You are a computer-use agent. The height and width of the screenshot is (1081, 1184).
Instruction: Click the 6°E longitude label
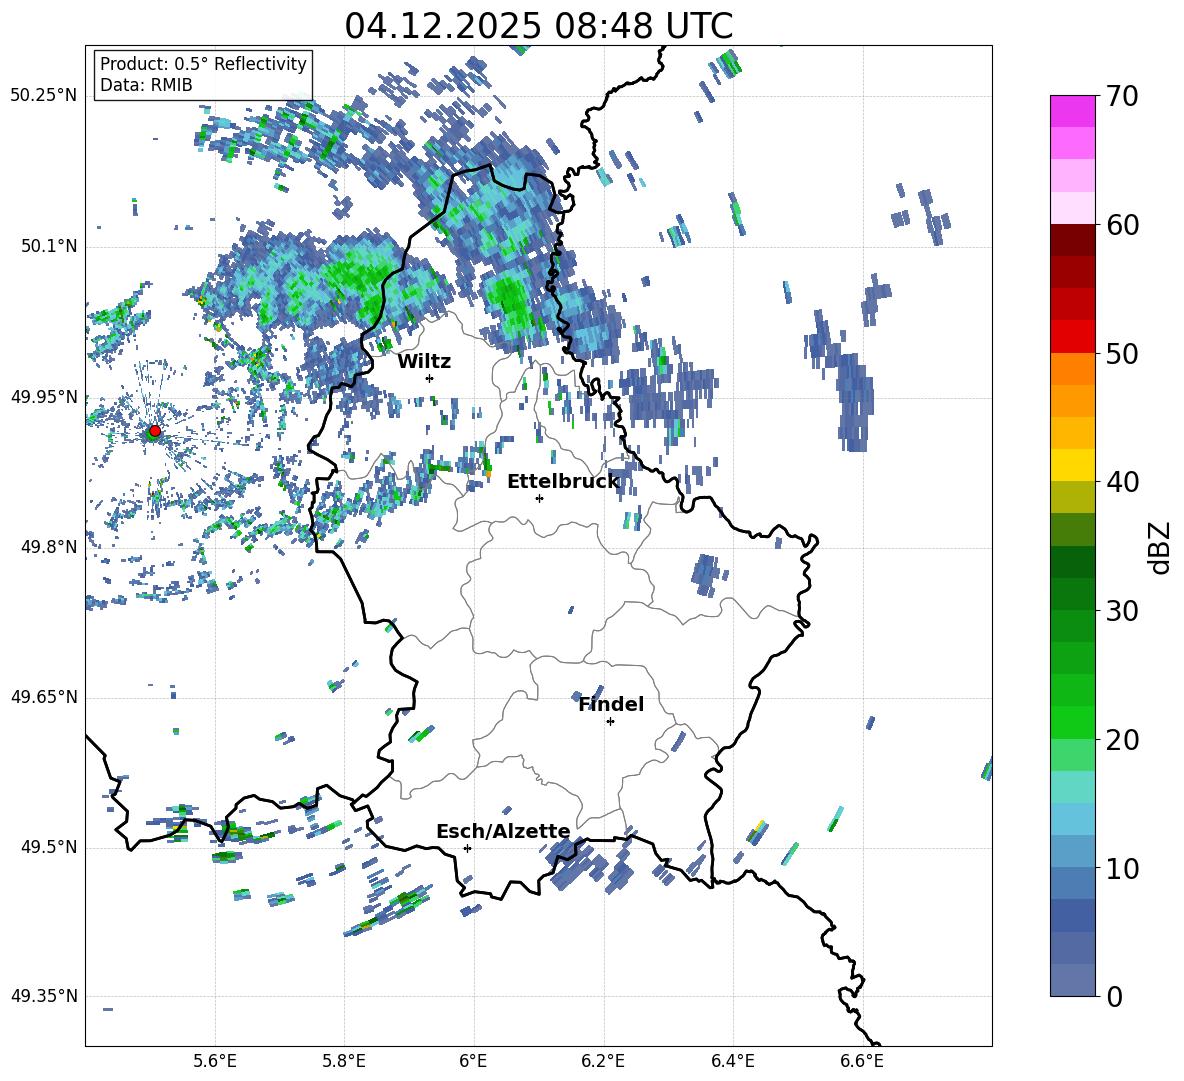click(x=473, y=1061)
